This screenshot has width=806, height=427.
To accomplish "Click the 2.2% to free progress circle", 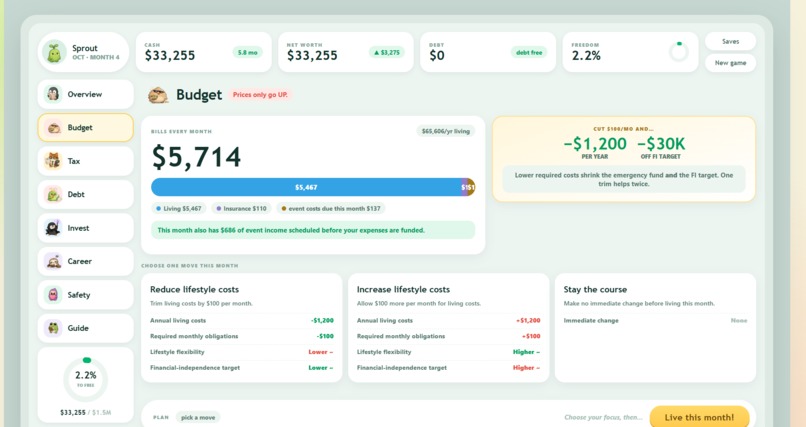I will click(x=86, y=379).
